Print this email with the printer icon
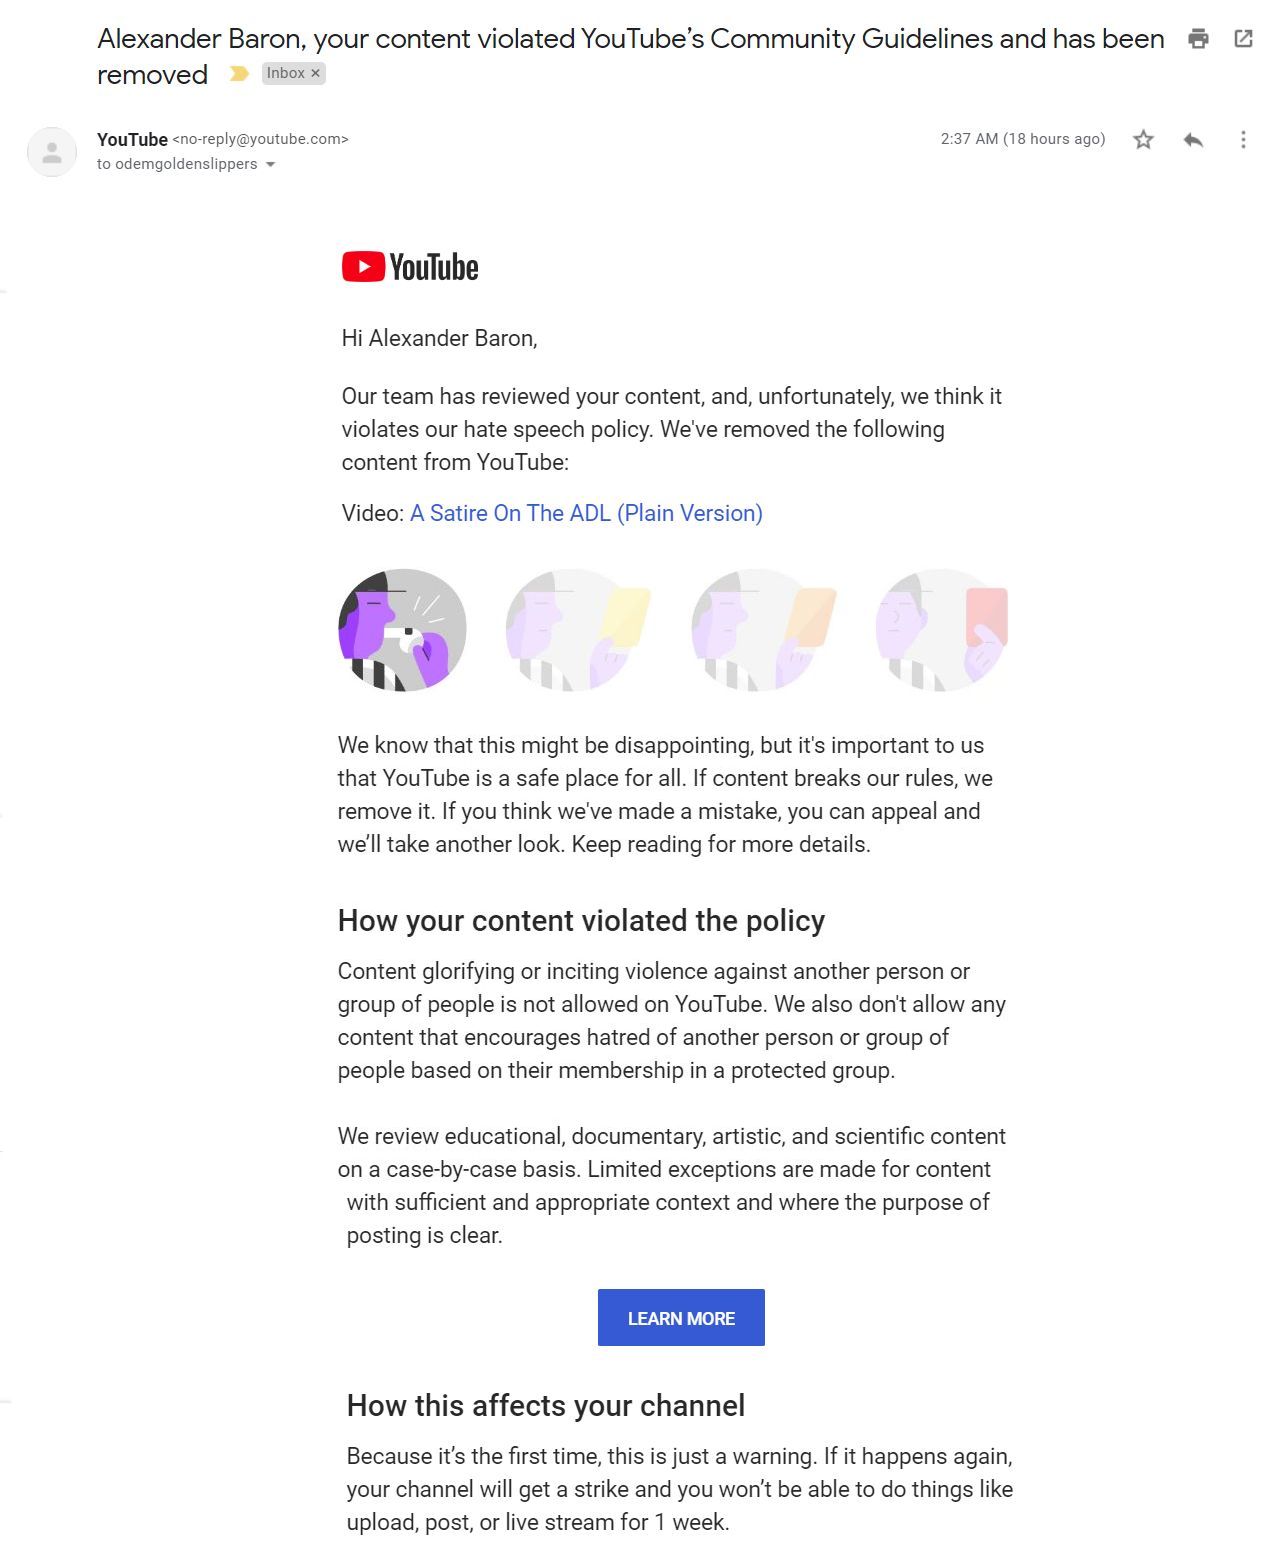1279x1552 pixels. coord(1198,39)
